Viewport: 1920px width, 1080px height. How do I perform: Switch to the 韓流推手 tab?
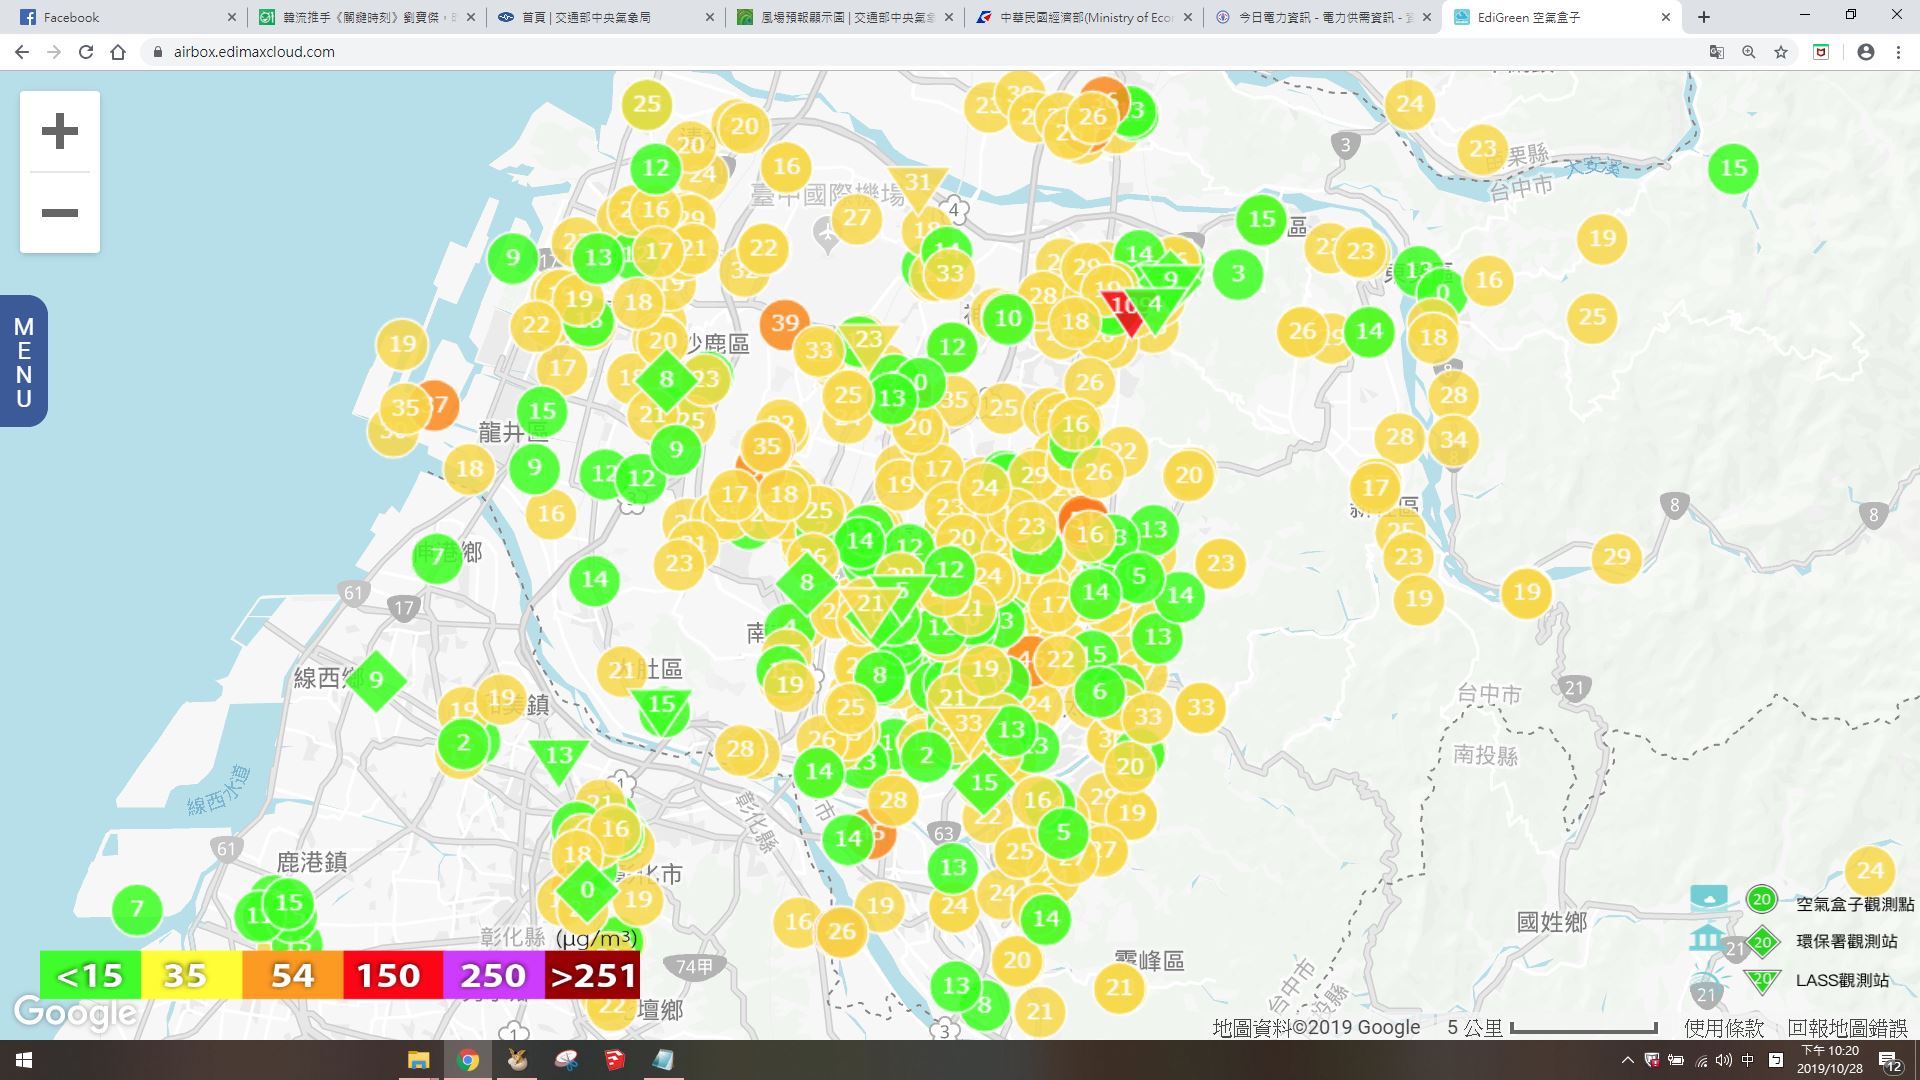pos(364,17)
